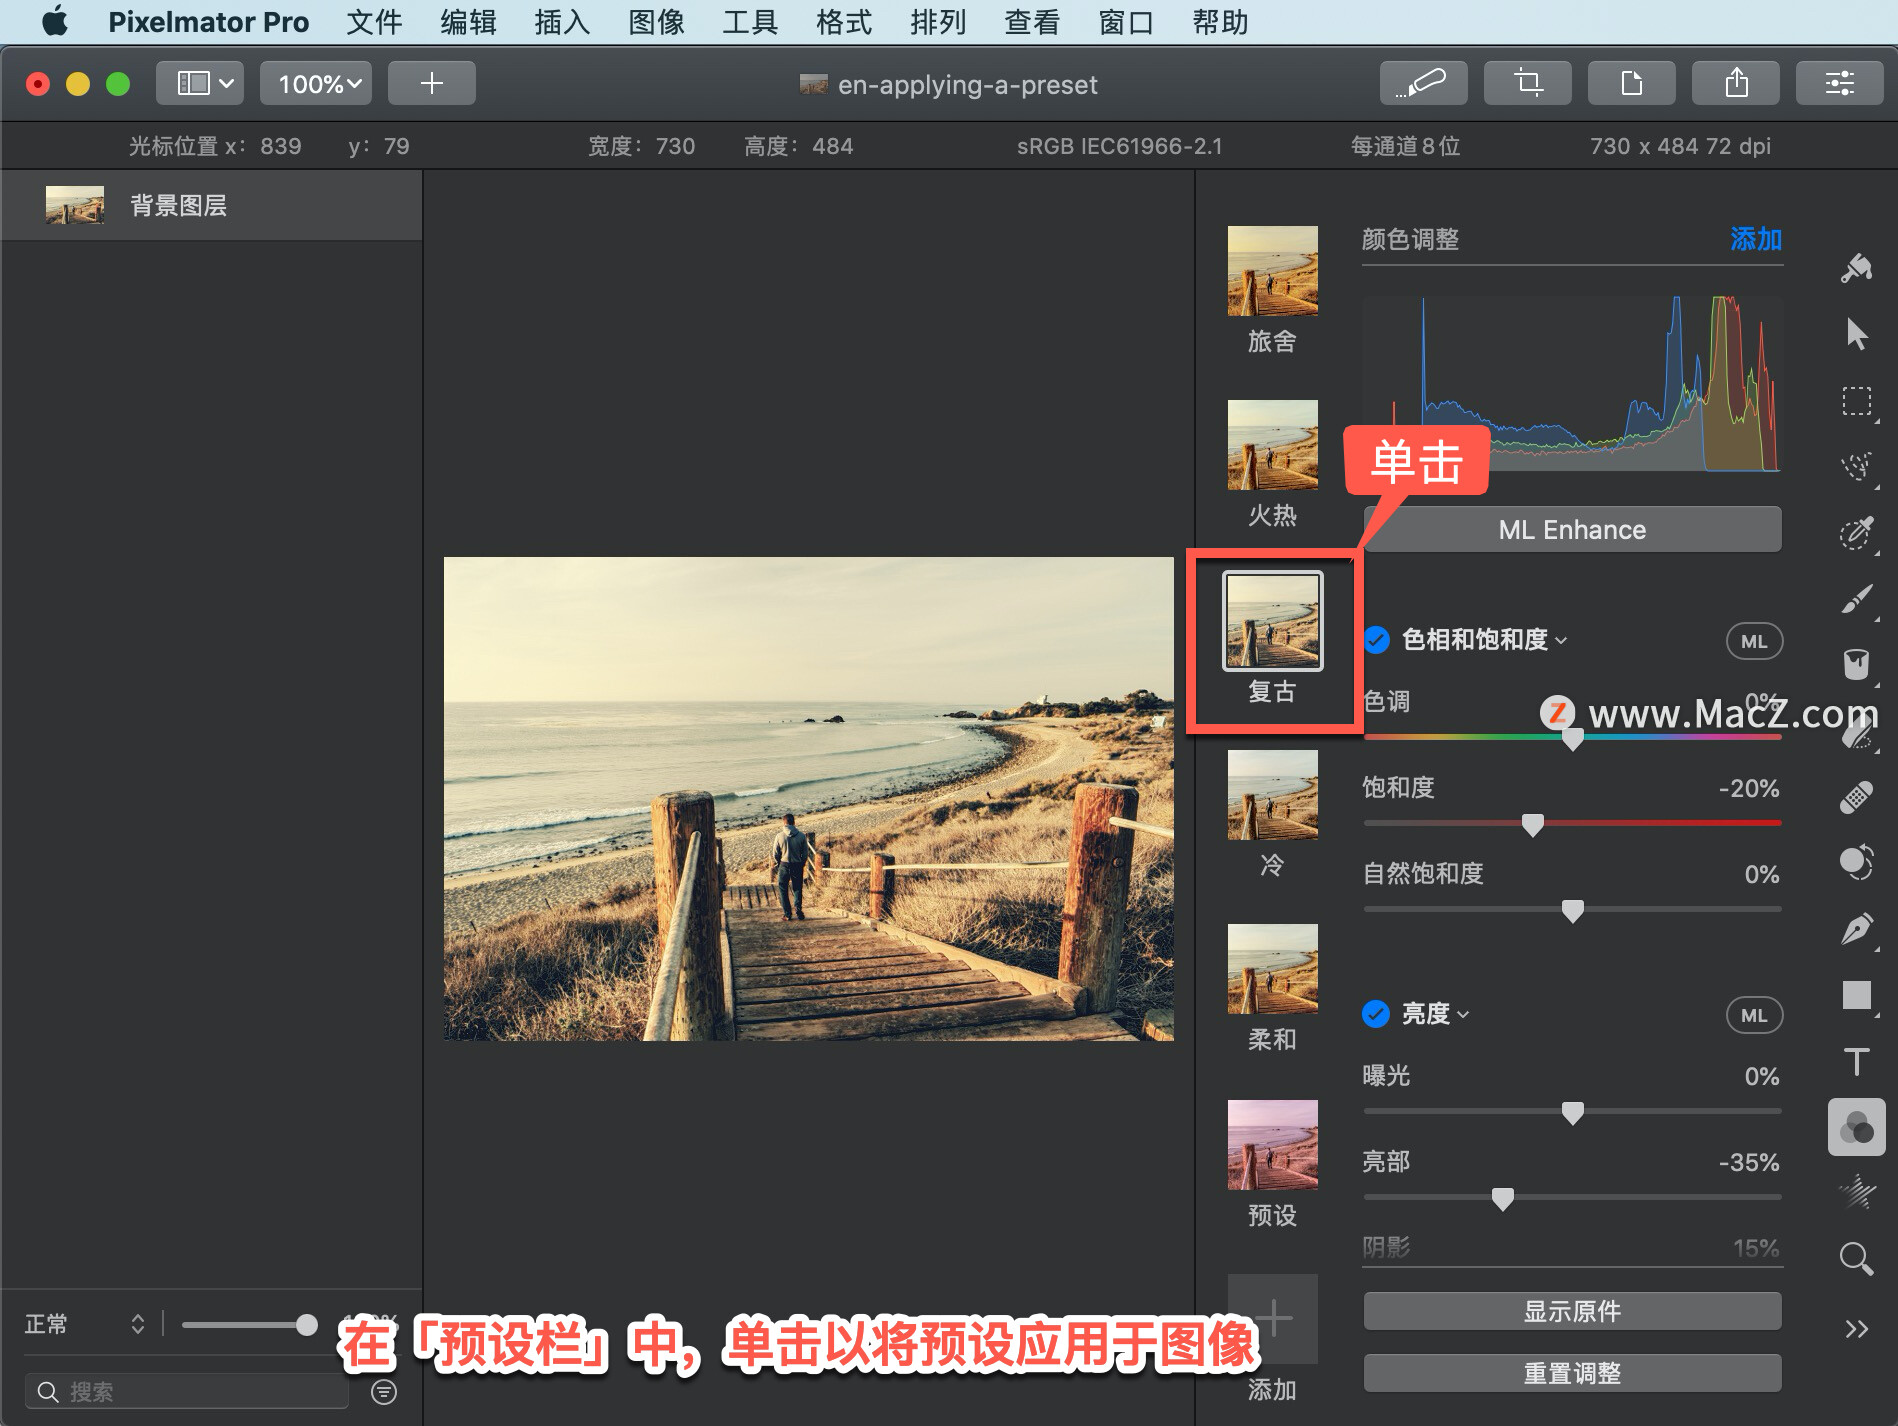Screen dimensions: 1898x1426
Task: Open the 格式 (Format) menu
Action: coord(844,21)
